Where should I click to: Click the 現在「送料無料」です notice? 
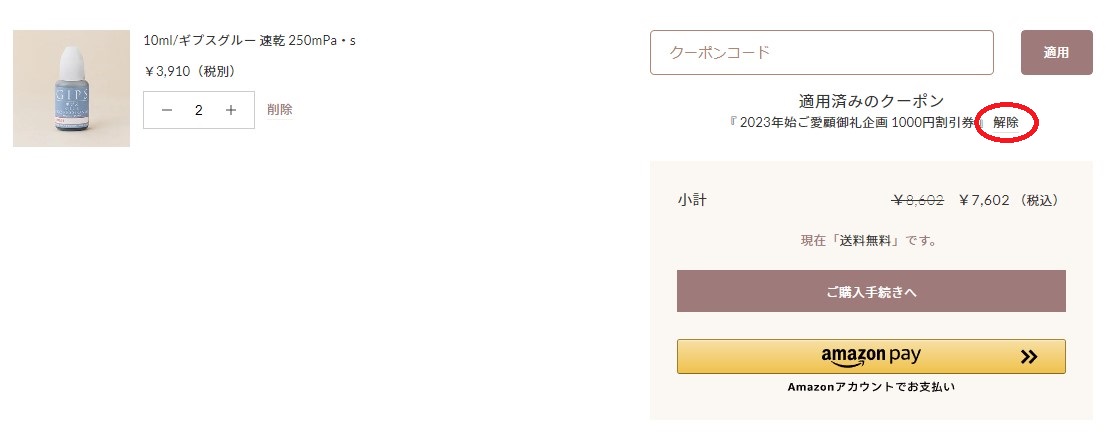pos(871,241)
